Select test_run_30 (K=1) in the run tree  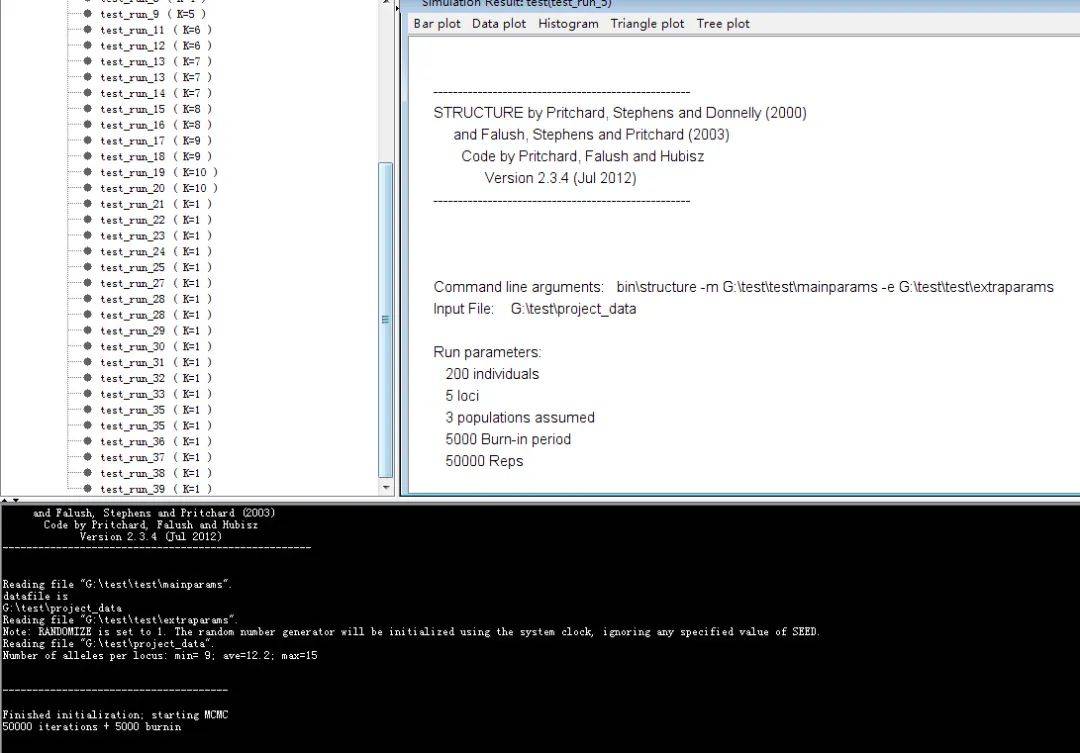[156, 347]
